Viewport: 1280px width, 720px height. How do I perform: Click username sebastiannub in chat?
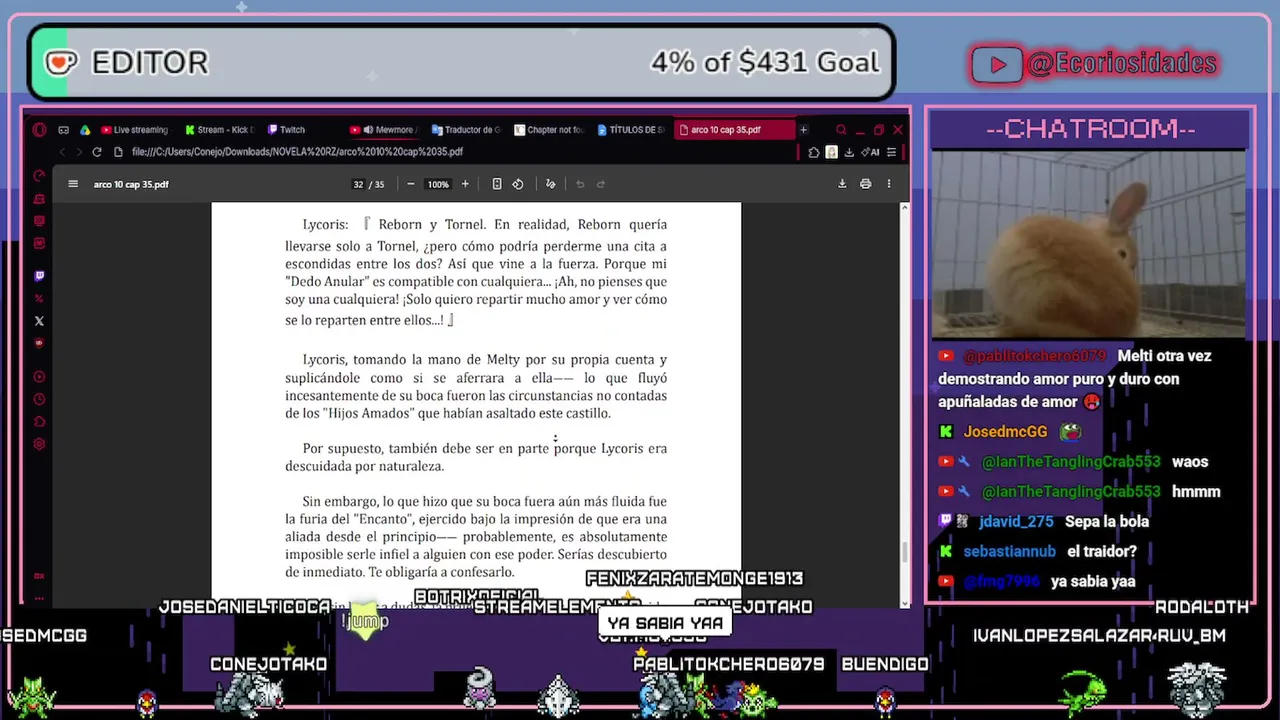point(1009,552)
